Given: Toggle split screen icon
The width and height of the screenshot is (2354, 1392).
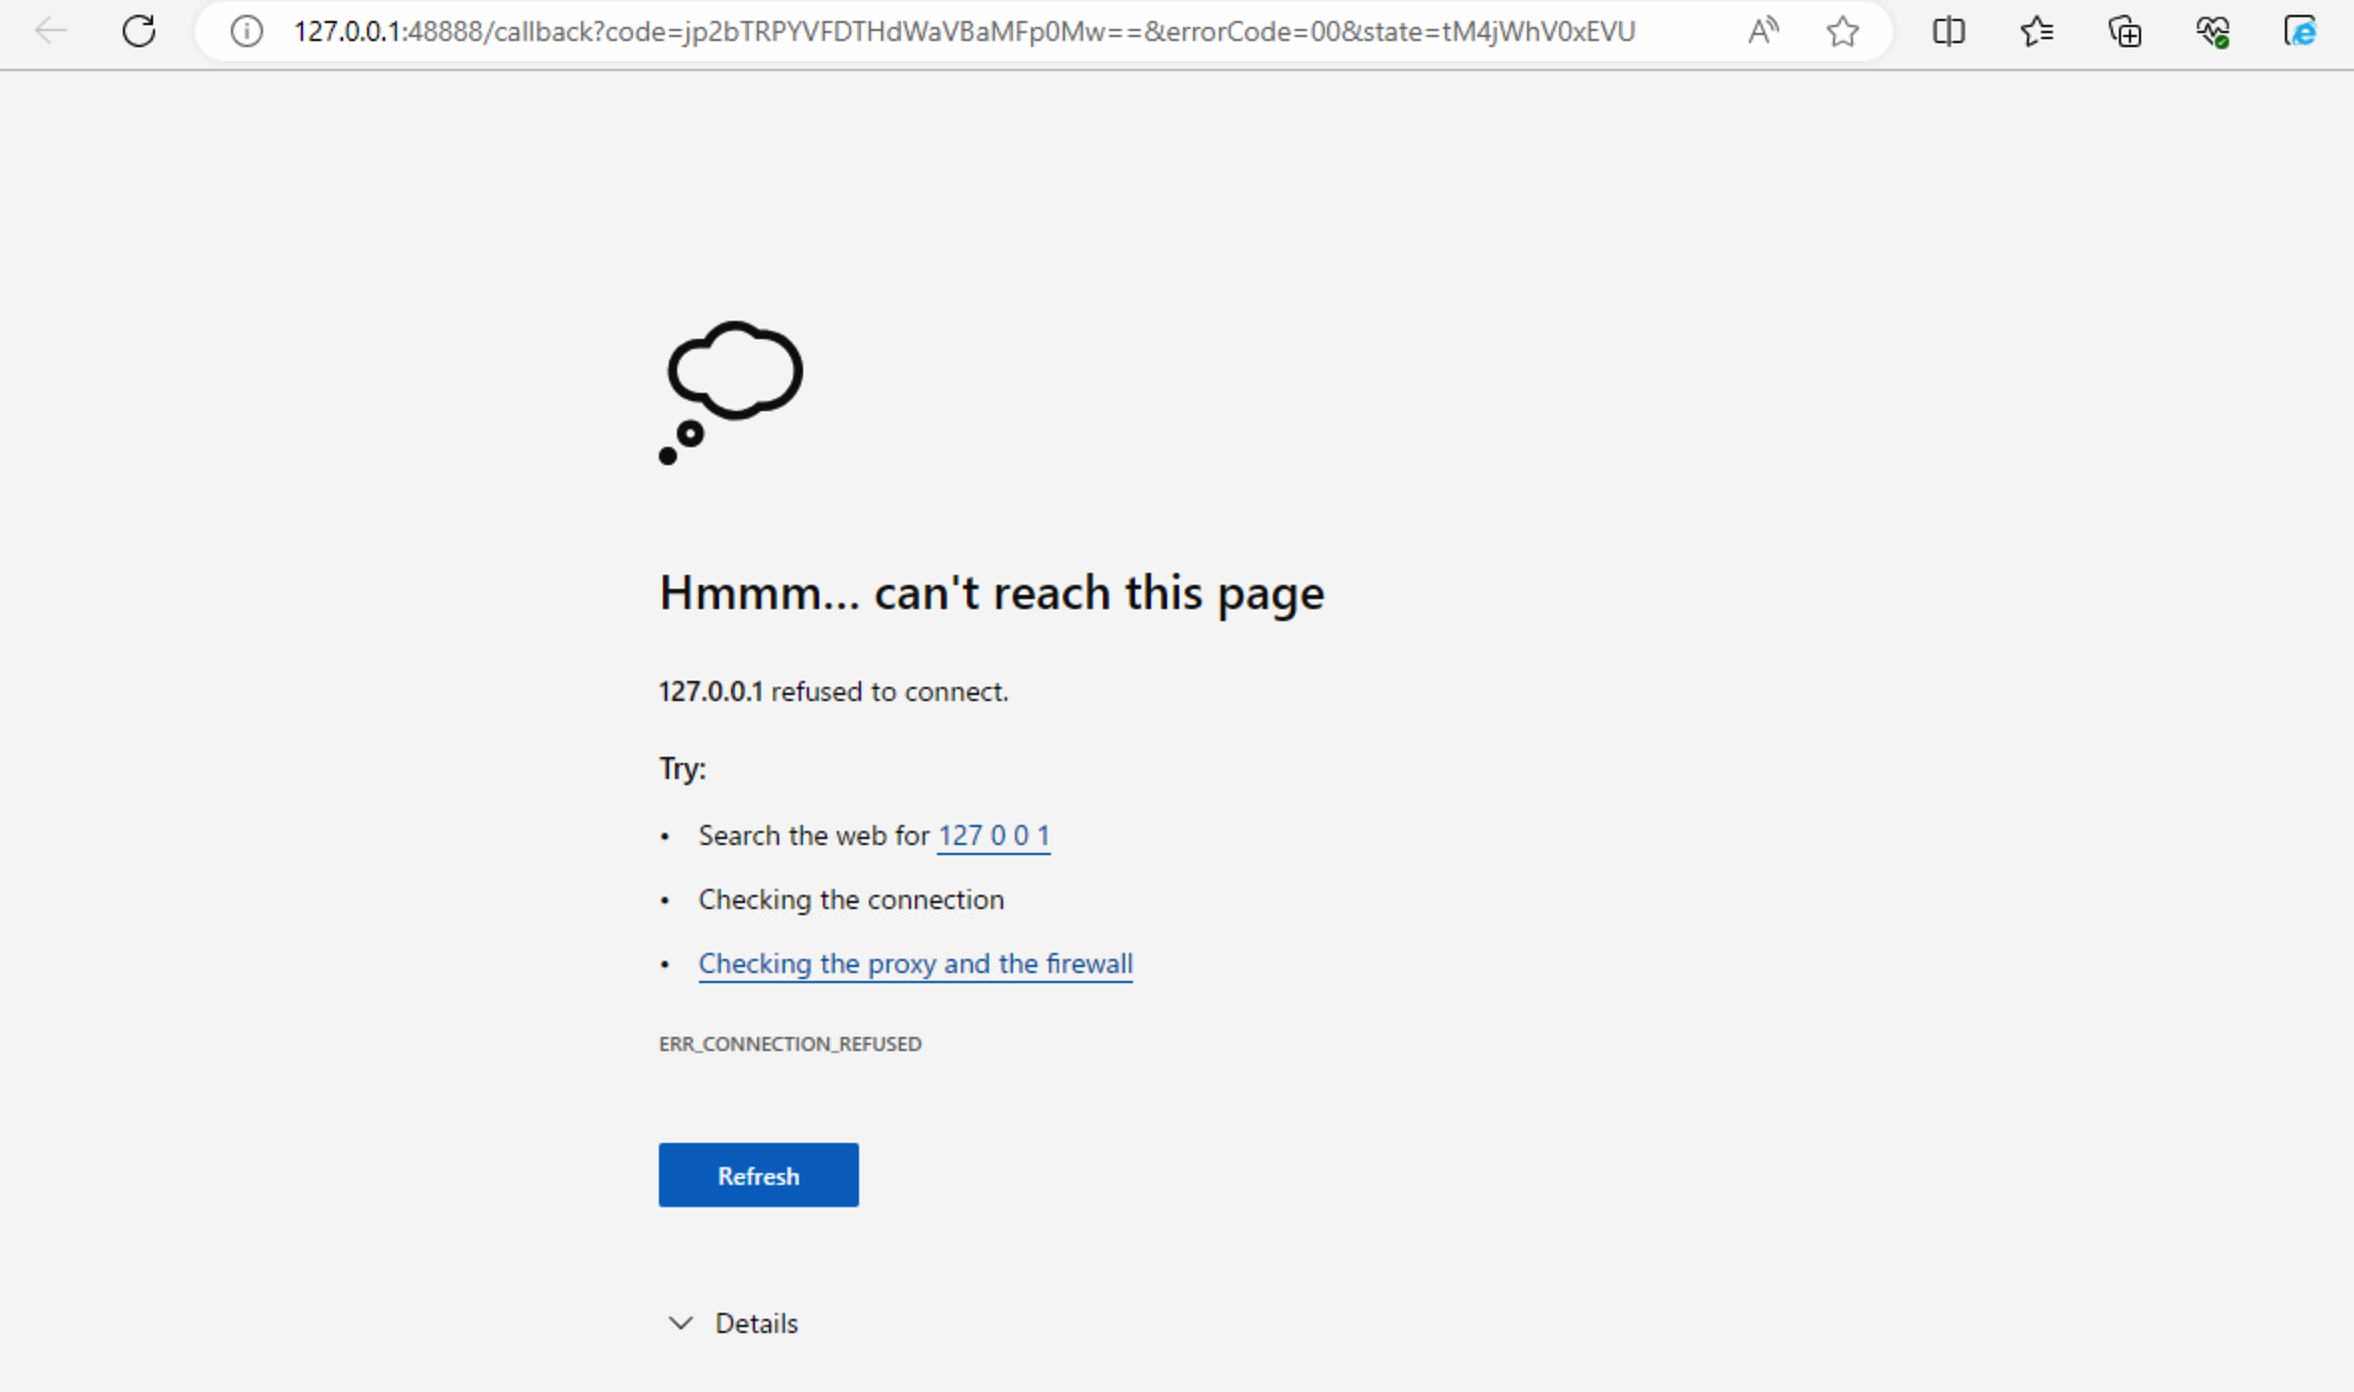Looking at the screenshot, I should [1948, 32].
